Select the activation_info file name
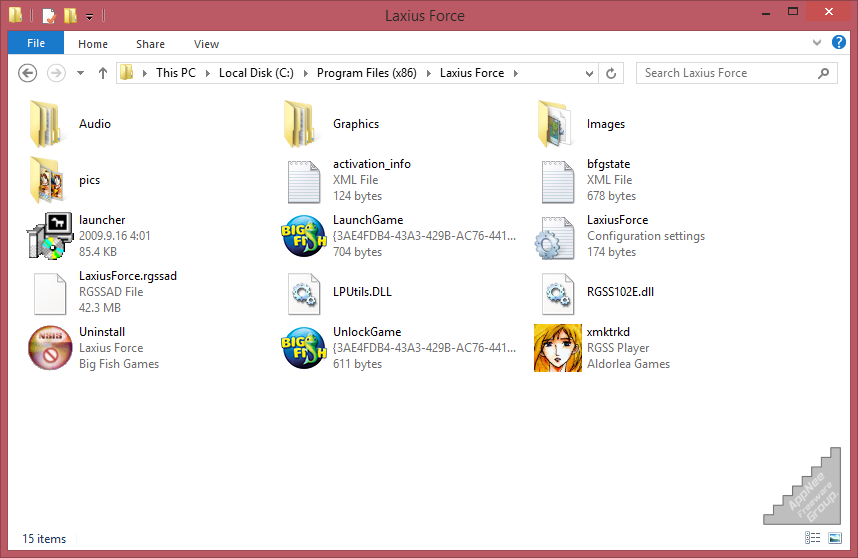The height and width of the screenshot is (558, 858). 372,164
